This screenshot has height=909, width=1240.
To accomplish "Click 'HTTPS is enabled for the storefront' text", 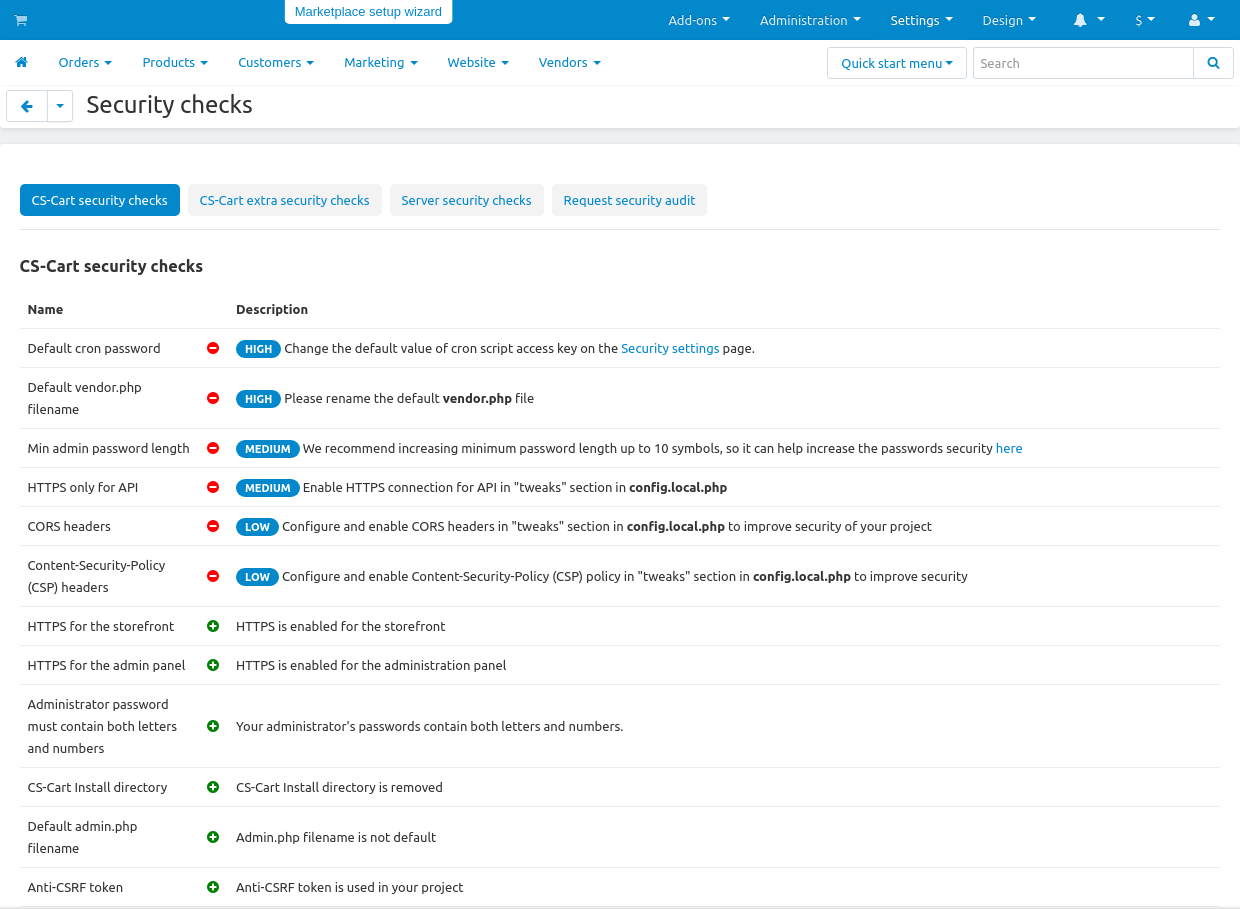I will pyautogui.click(x=341, y=626).
